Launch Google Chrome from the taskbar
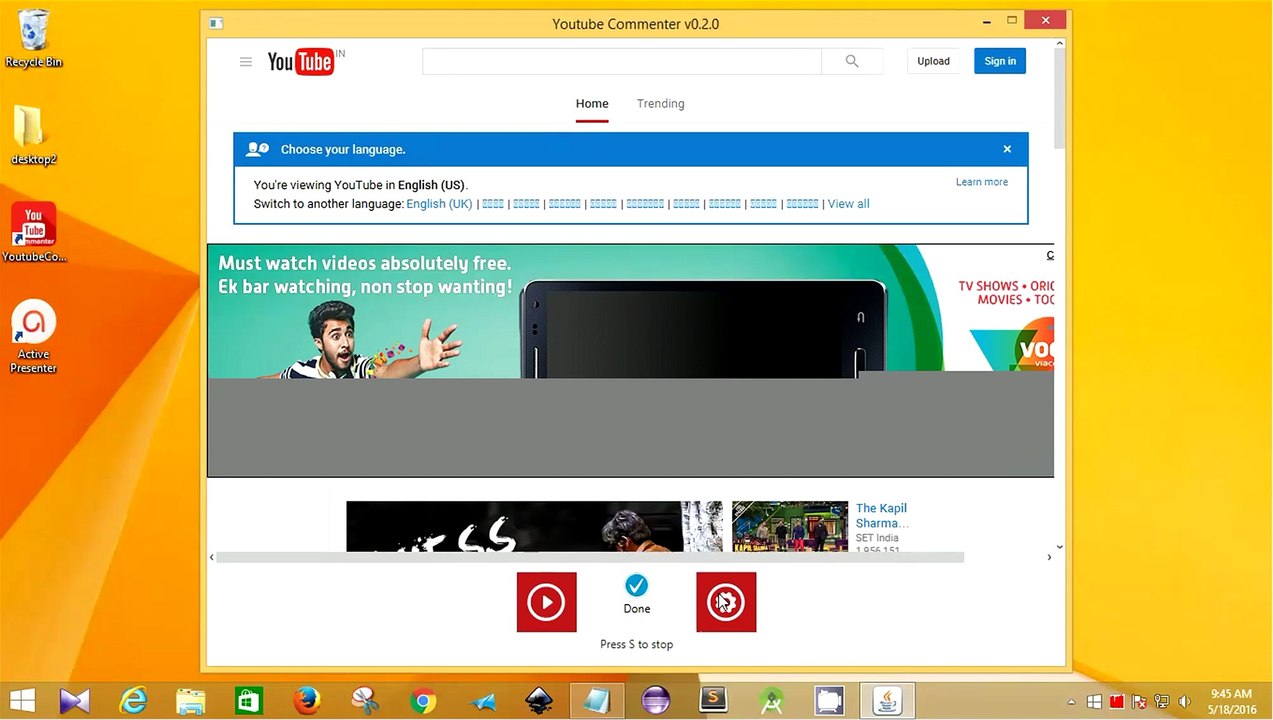The width and height of the screenshot is (1273, 720). [423, 701]
